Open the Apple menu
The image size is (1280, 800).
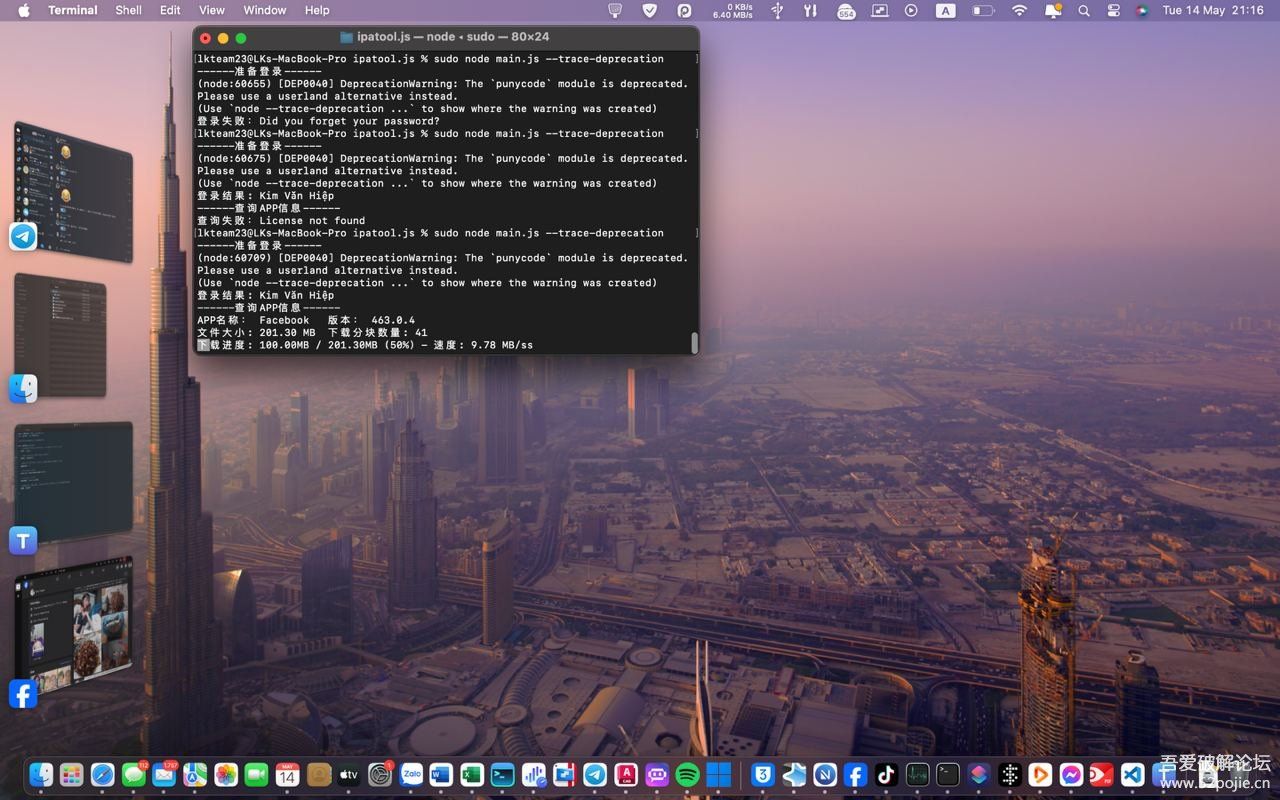[24, 10]
